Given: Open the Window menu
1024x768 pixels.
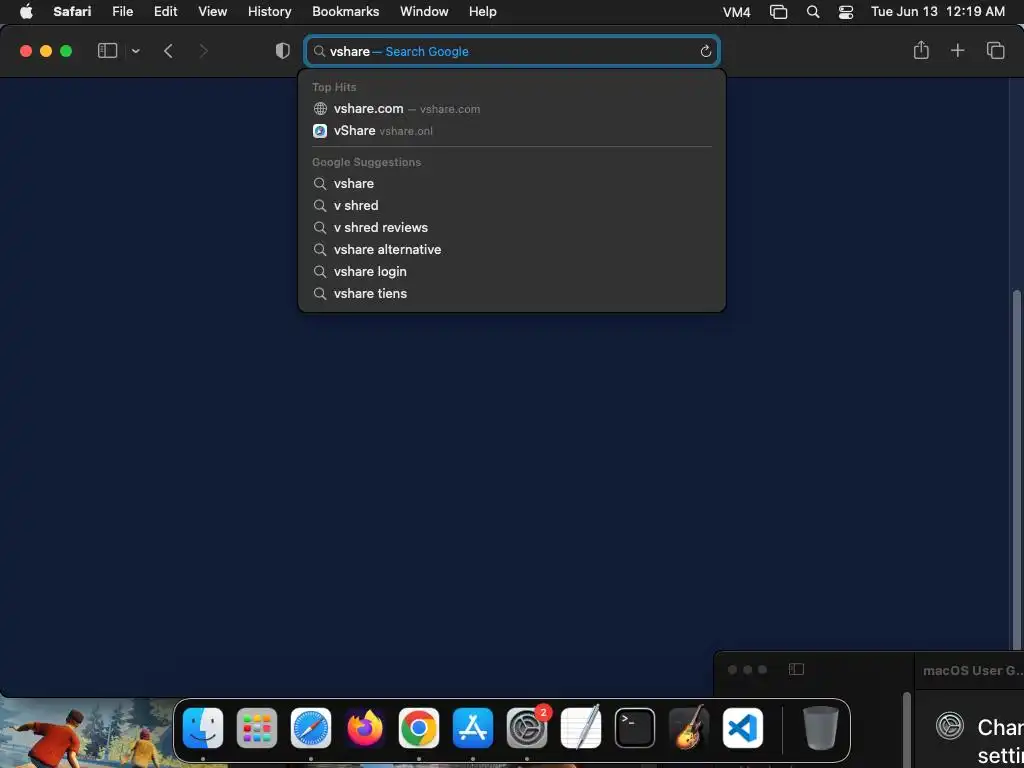Looking at the screenshot, I should coord(424,12).
